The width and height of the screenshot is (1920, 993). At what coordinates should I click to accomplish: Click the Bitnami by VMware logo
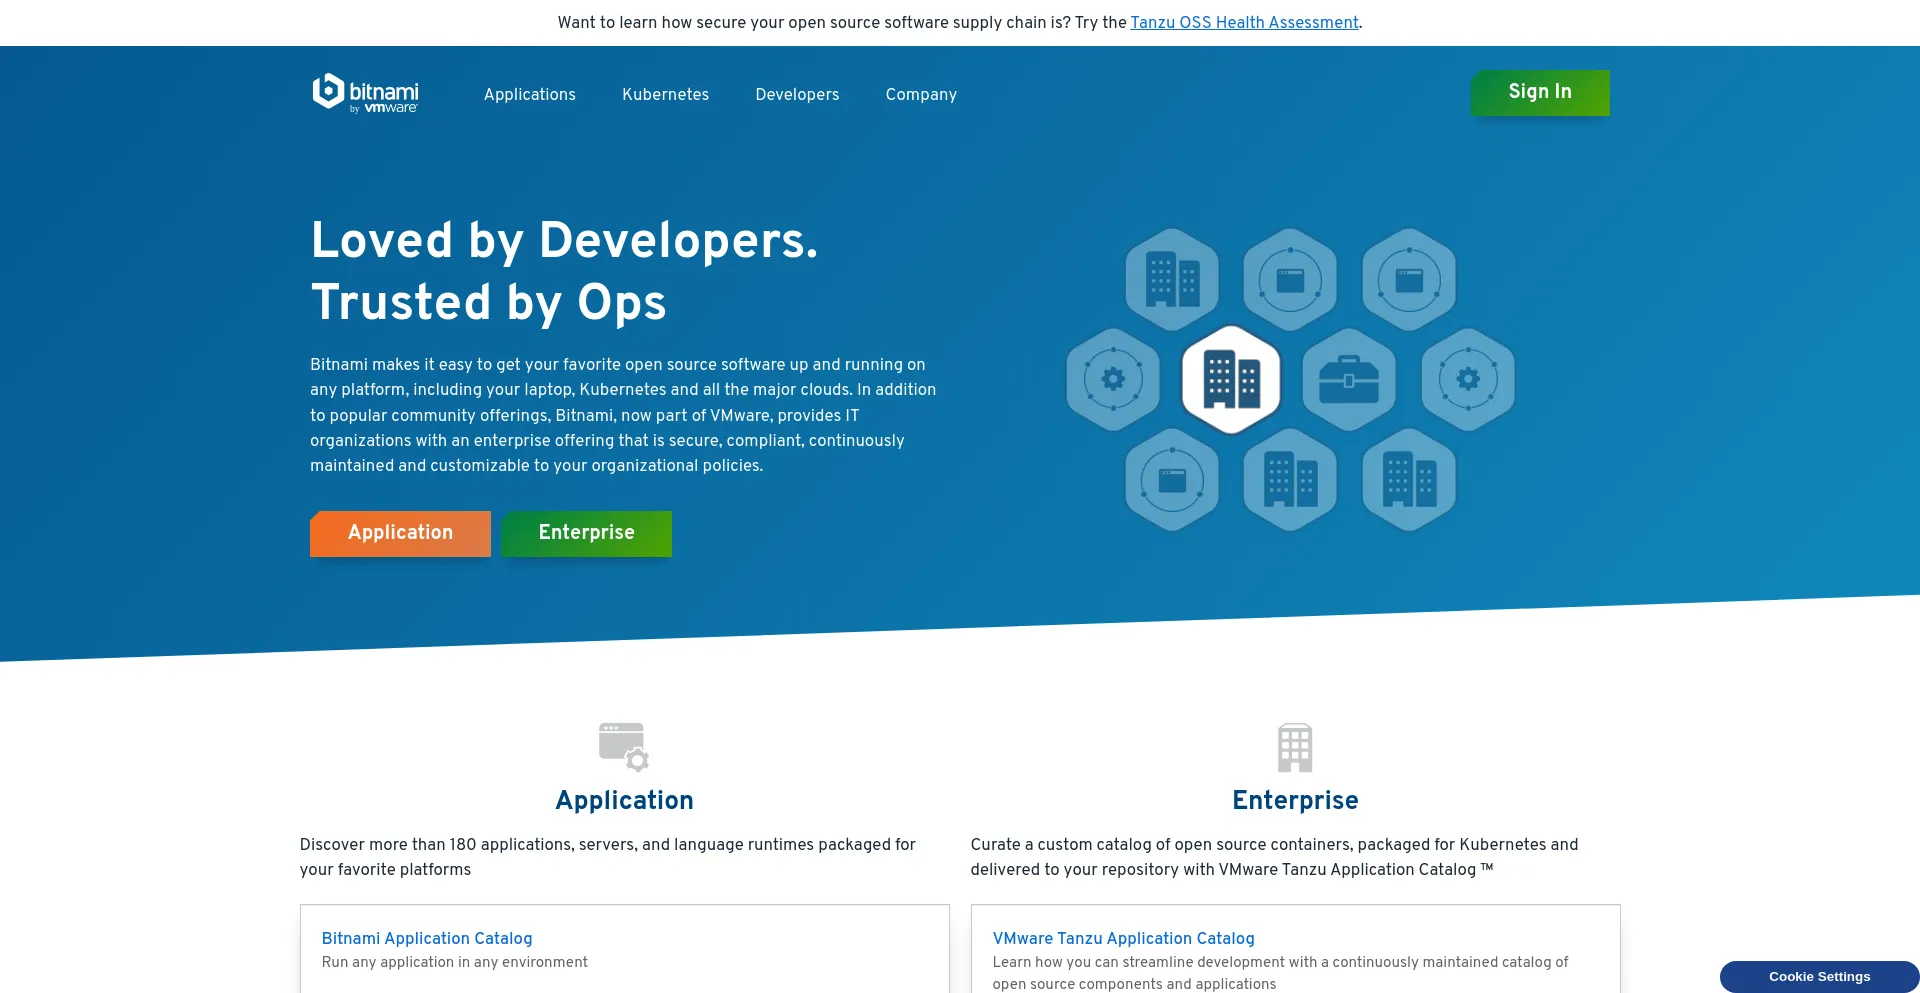(x=365, y=93)
